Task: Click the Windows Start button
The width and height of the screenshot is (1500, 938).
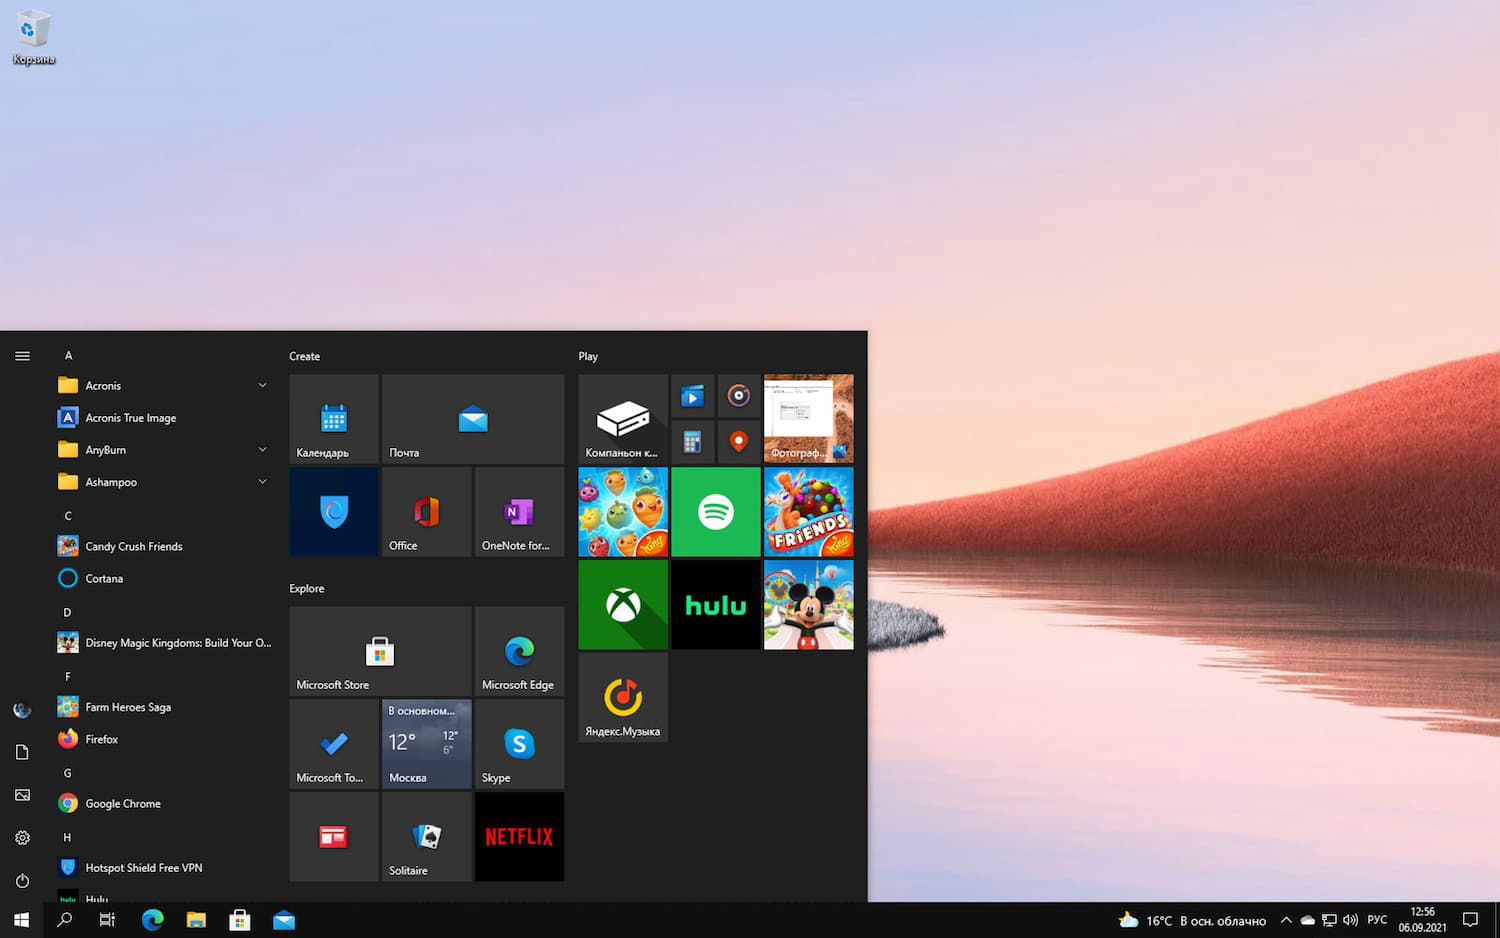Action: coord(21,920)
